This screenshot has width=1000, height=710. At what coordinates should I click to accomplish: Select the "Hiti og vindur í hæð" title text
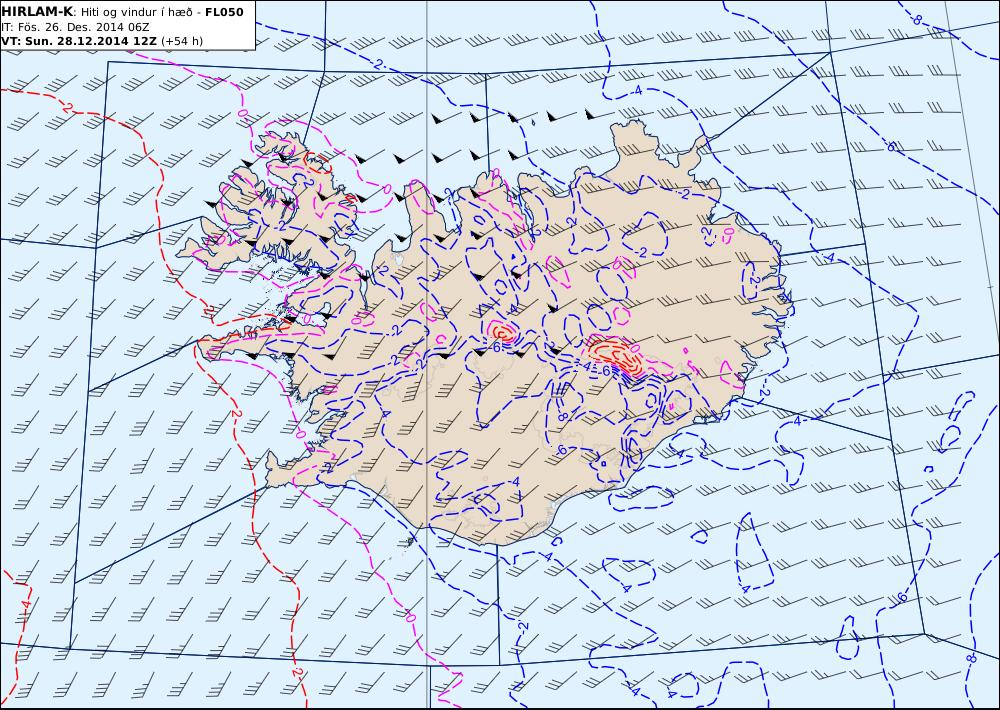click(x=138, y=13)
